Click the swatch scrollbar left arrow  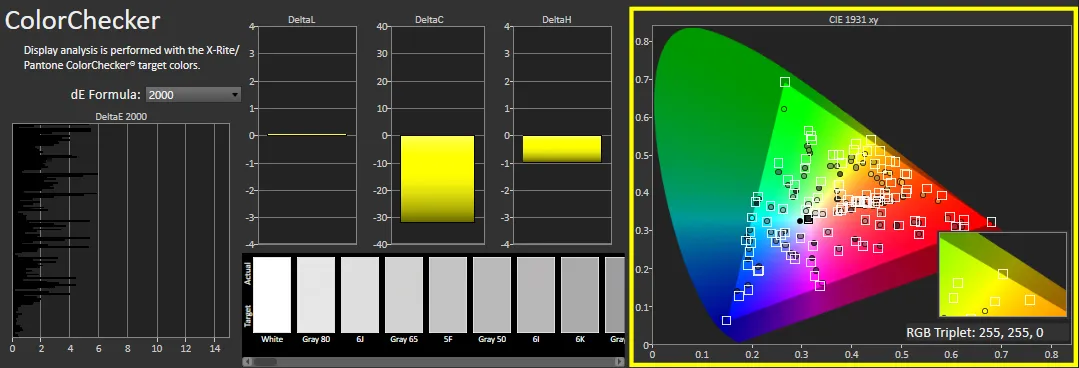246,361
